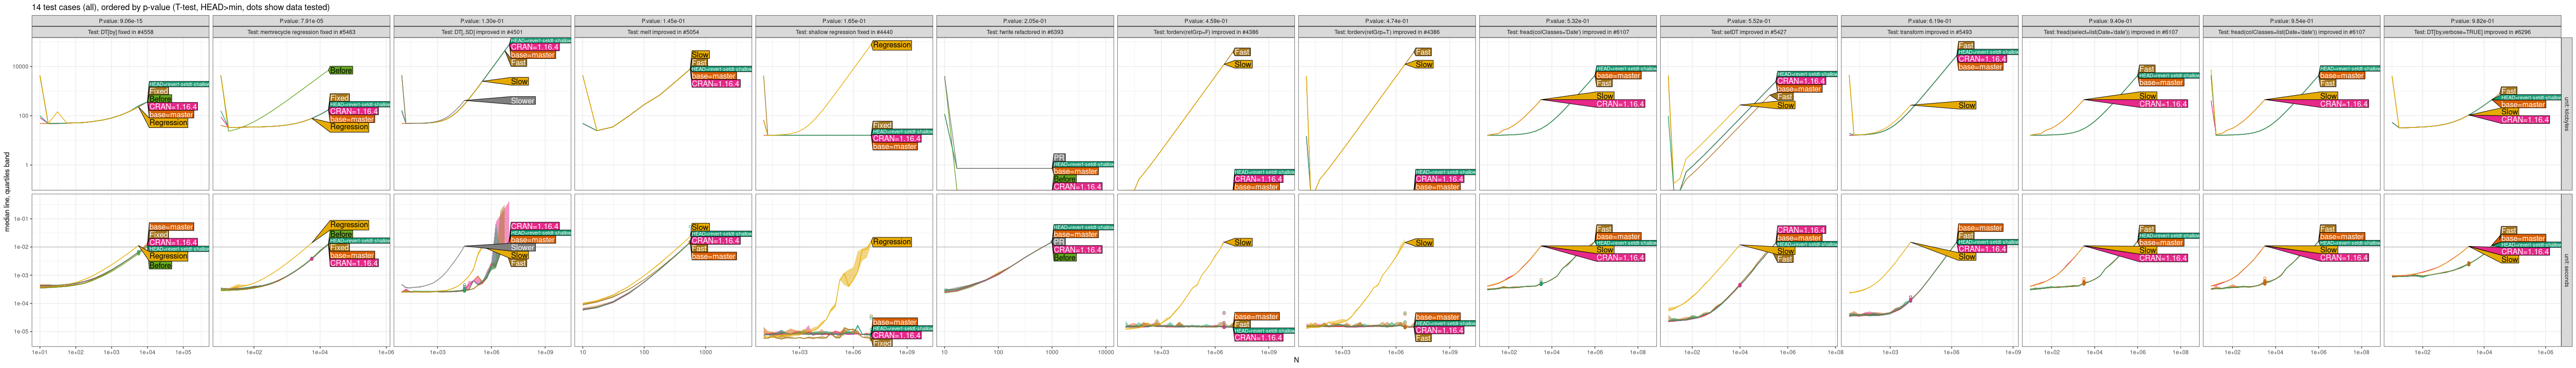
Task: Click gray 'PR' label in #6393 kilobytes panel
Action: pos(1059,157)
